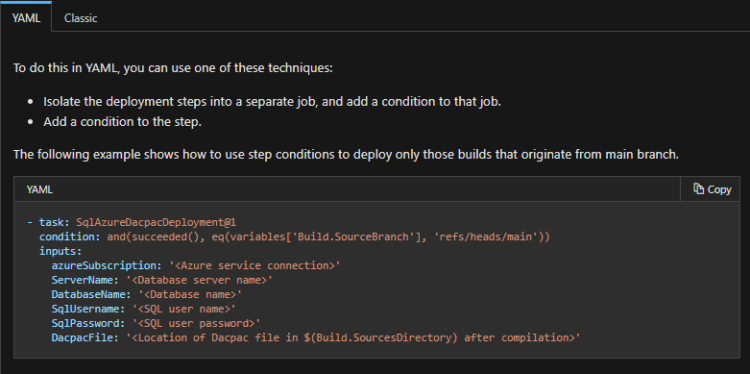Click the 'condition:' line in the code
750x374 pixels.
click(x=294, y=237)
